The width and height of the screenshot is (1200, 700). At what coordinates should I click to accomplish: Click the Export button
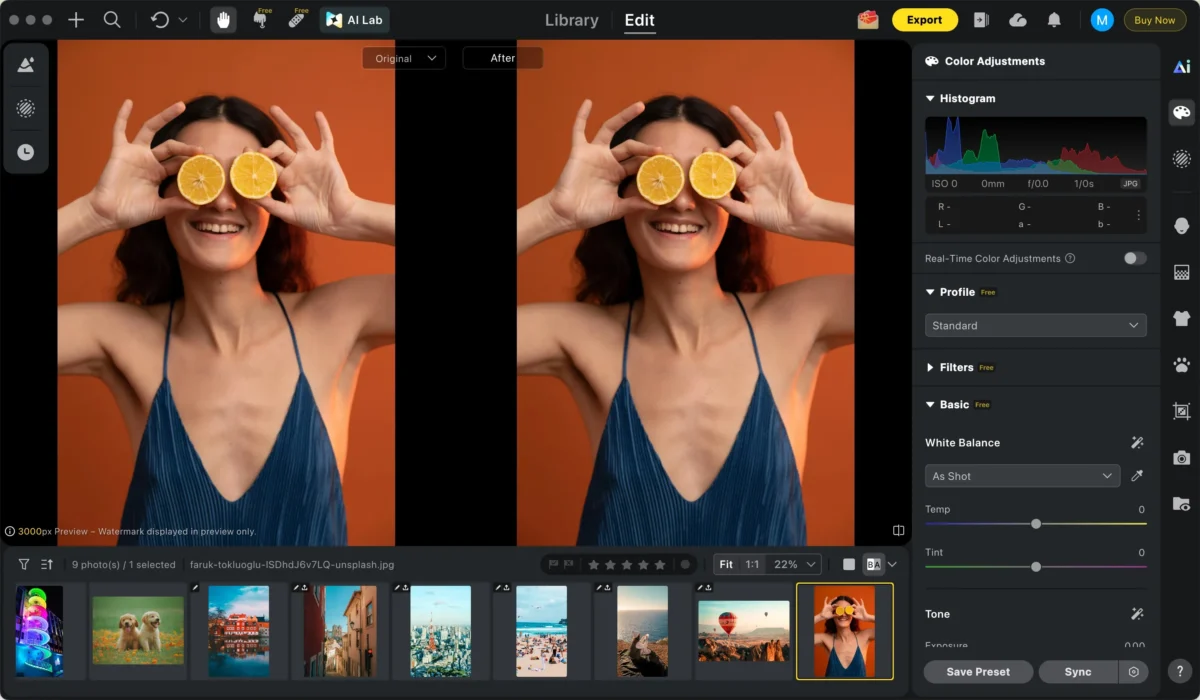pyautogui.click(x=924, y=19)
